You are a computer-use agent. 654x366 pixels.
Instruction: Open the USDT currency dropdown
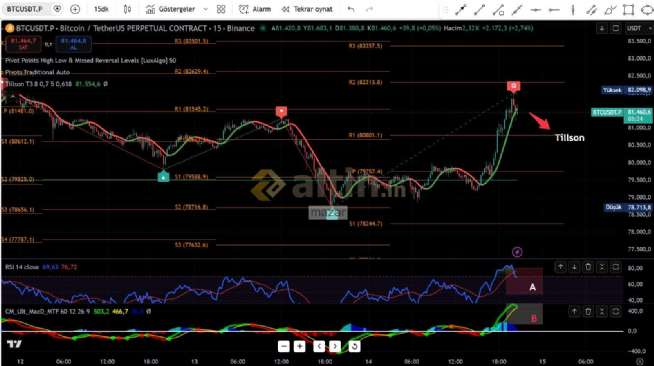639,28
